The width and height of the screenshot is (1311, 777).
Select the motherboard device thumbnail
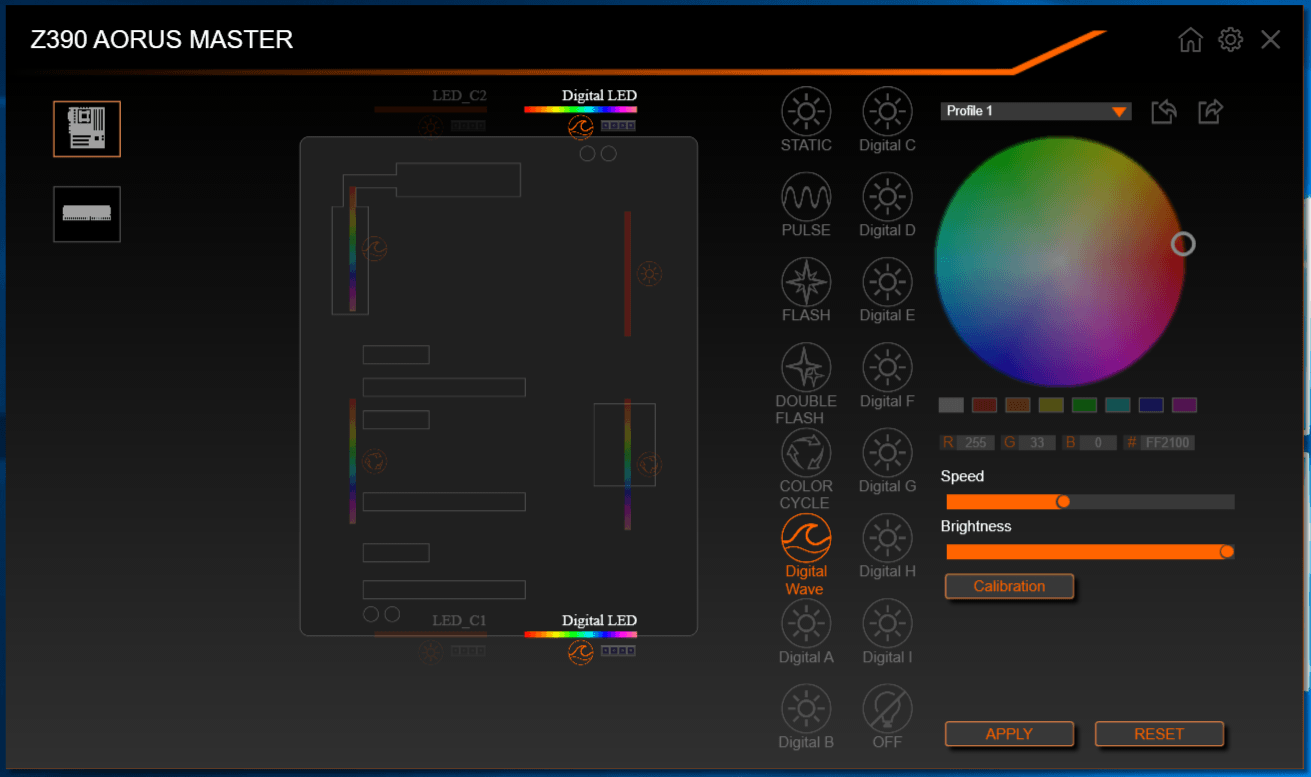87,129
